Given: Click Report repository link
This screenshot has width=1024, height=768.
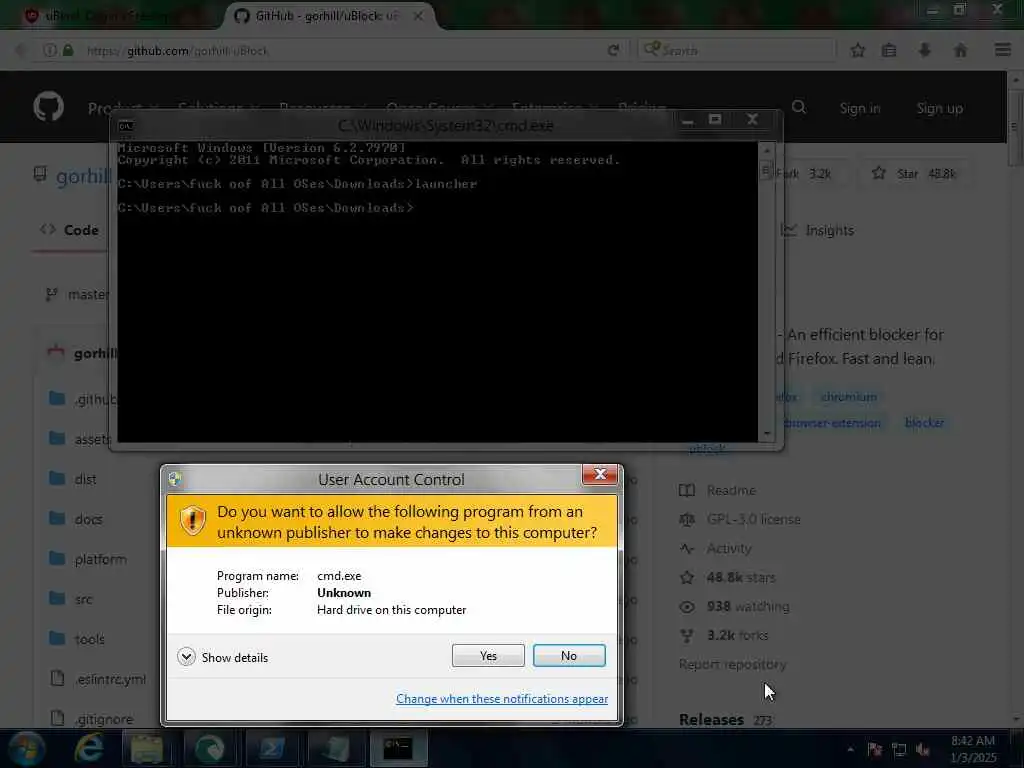Looking at the screenshot, I should [x=732, y=664].
